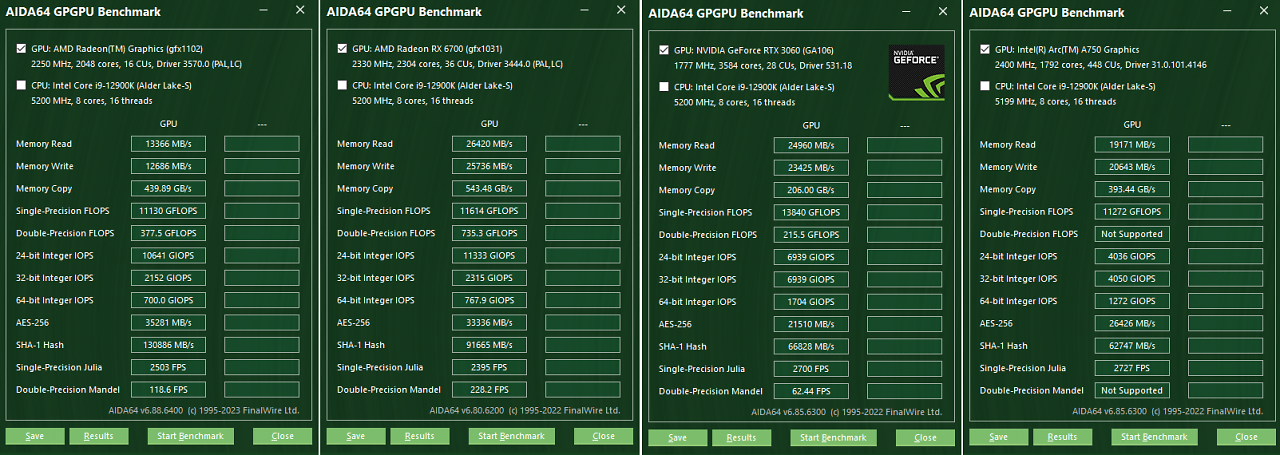Start Benchmark in the RX 6700 window

511,436
